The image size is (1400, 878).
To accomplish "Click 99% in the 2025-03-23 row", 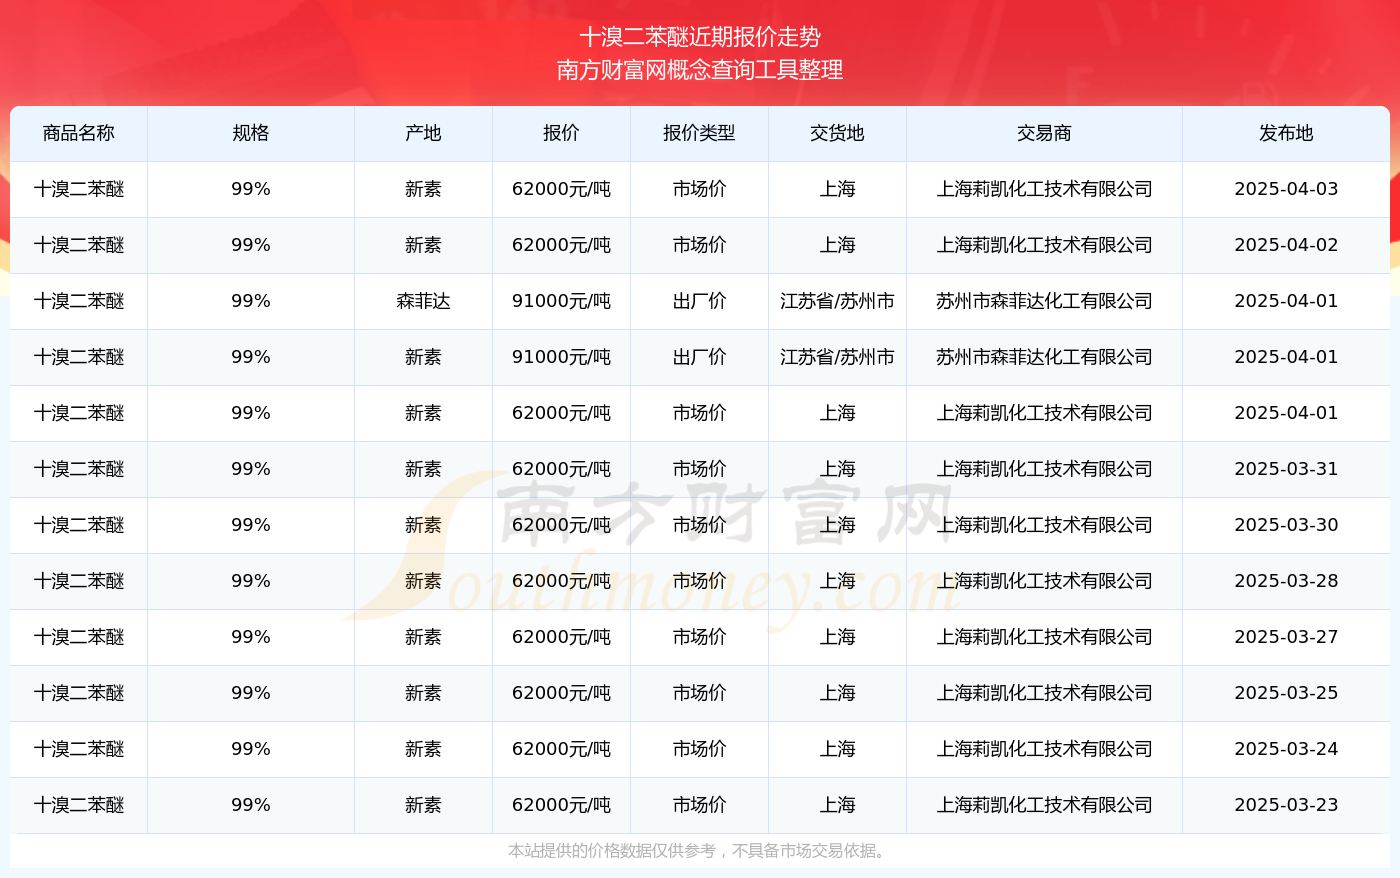I will coord(251,805).
